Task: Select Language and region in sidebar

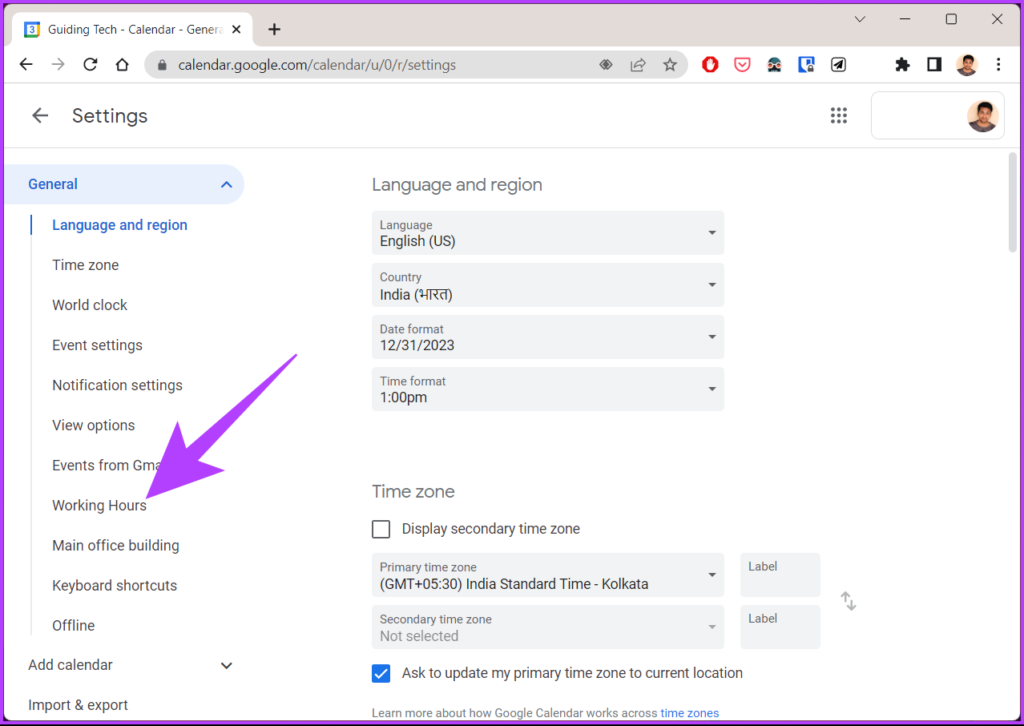Action: pyautogui.click(x=120, y=225)
